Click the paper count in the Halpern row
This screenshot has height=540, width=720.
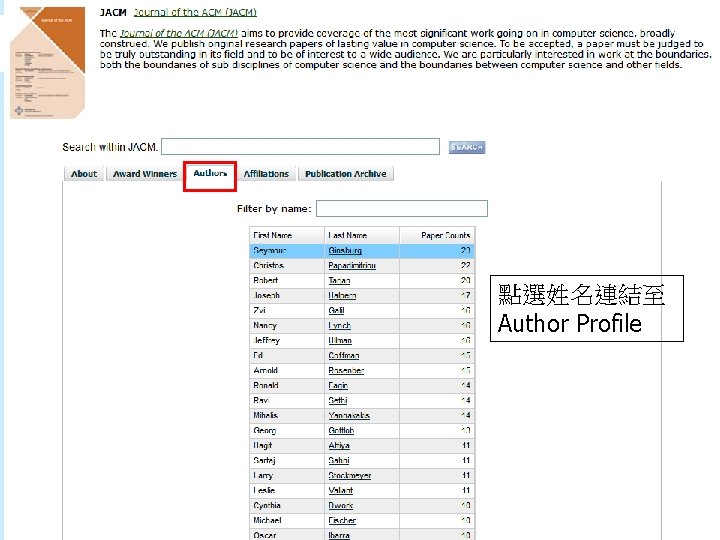[465, 296]
